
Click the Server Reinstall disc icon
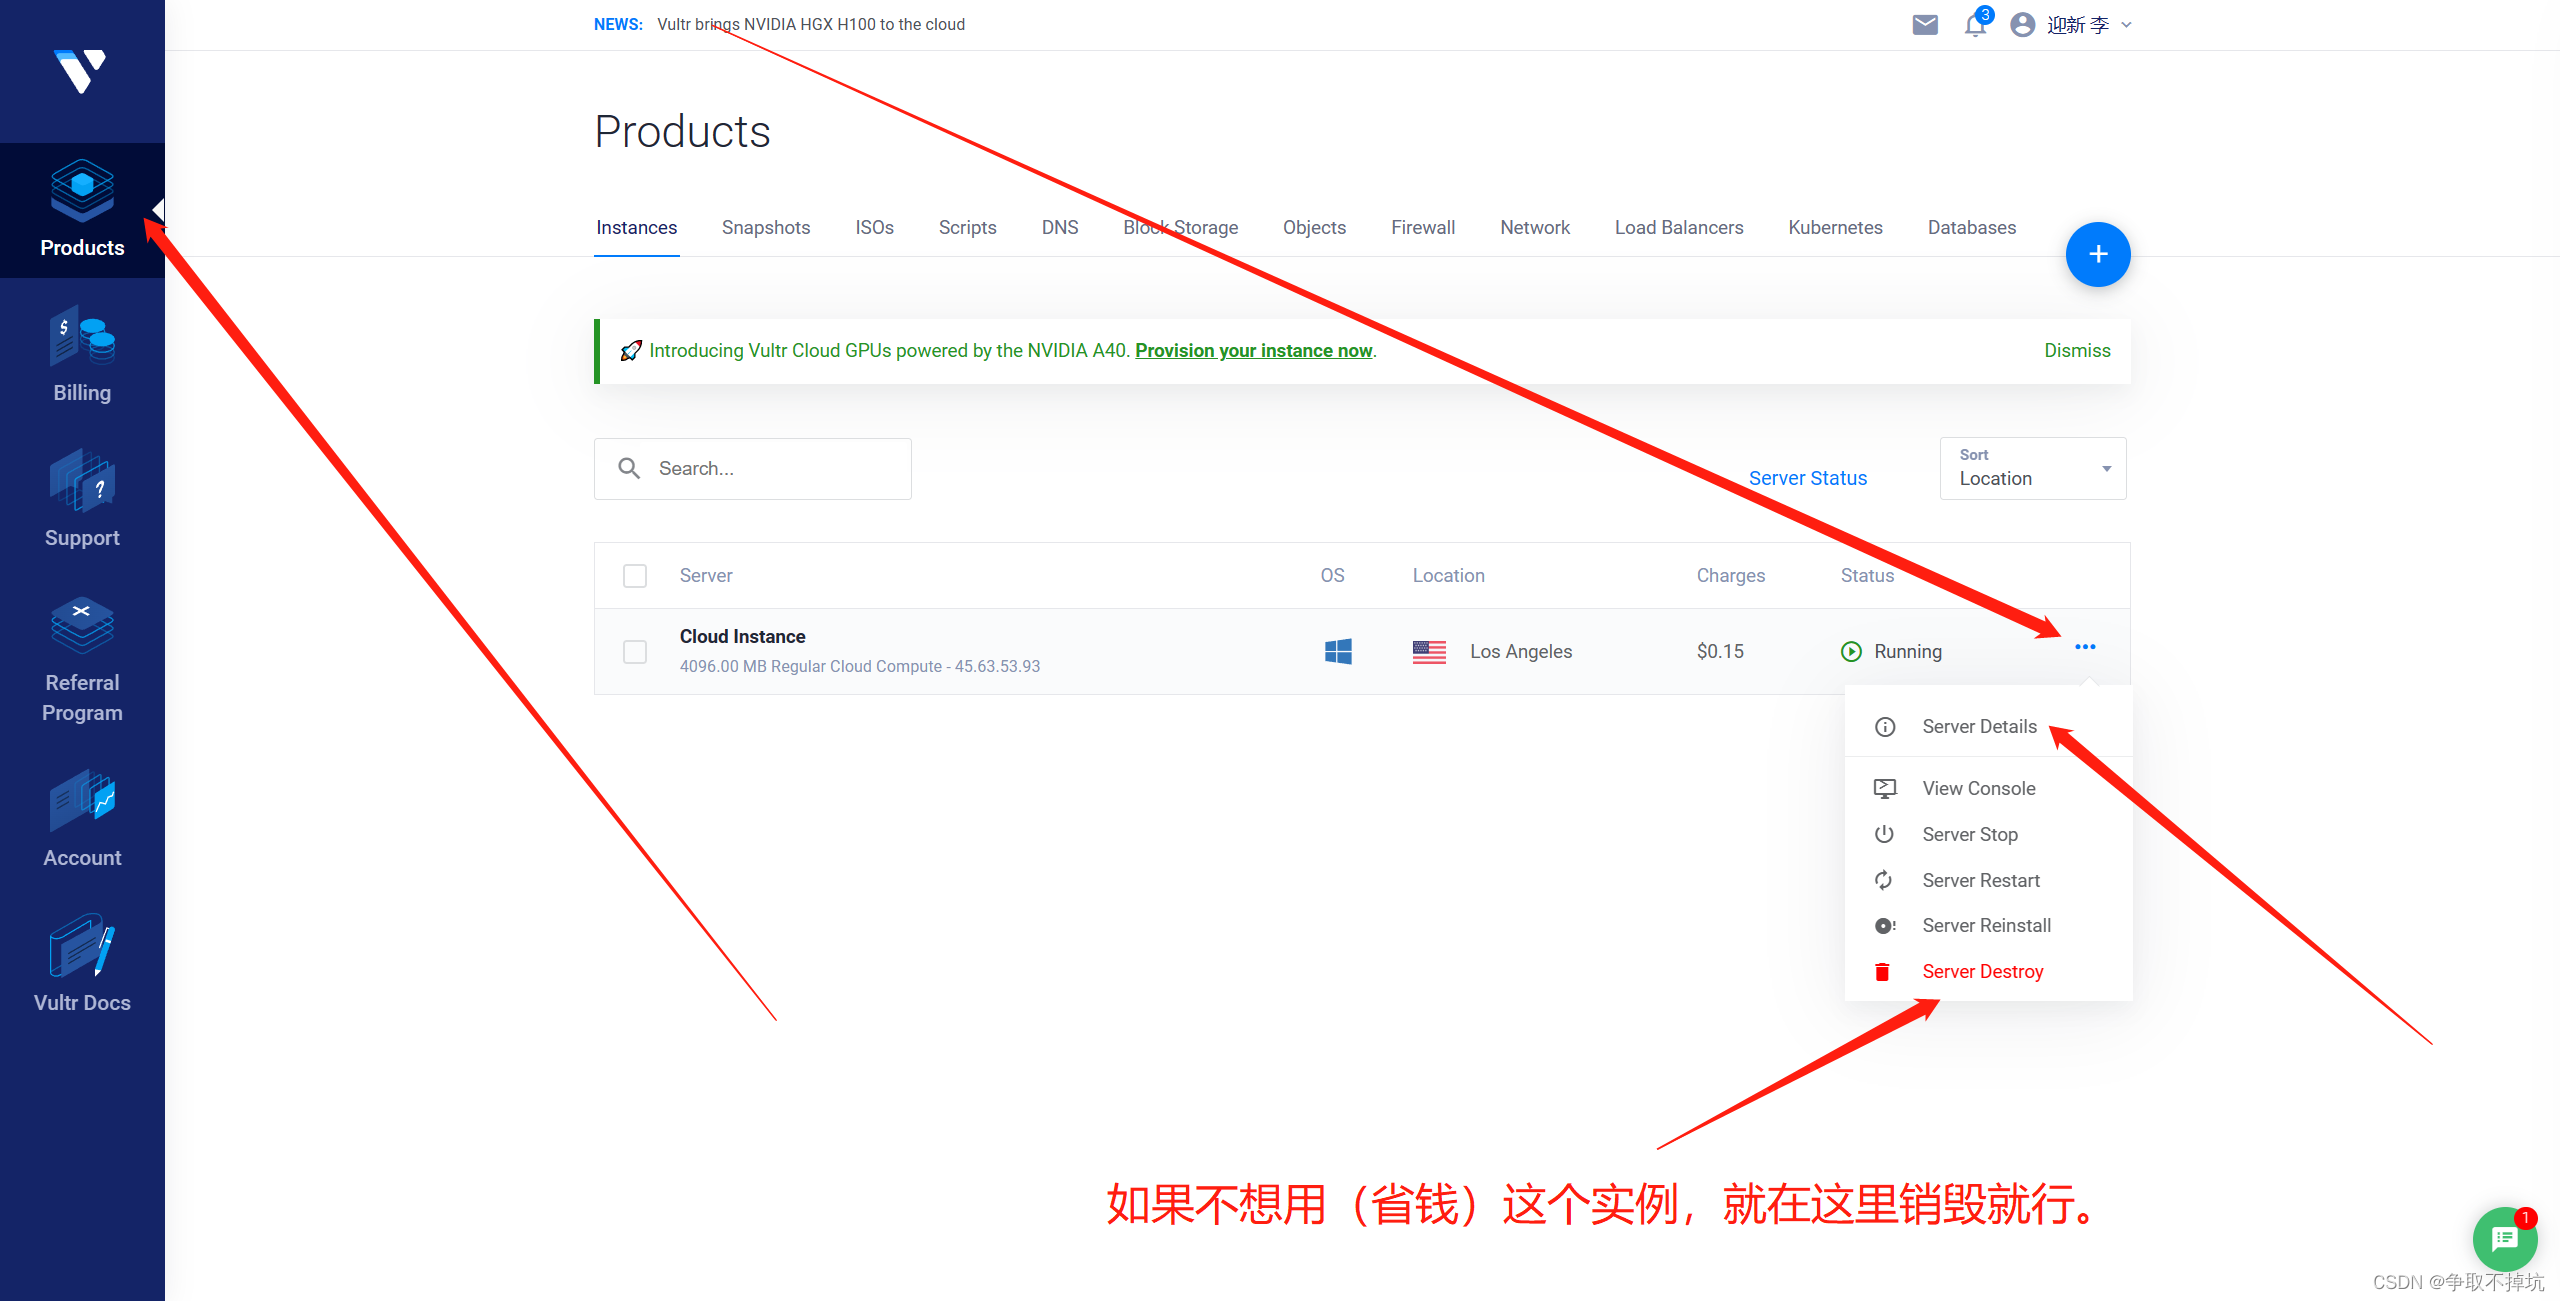(x=1885, y=926)
